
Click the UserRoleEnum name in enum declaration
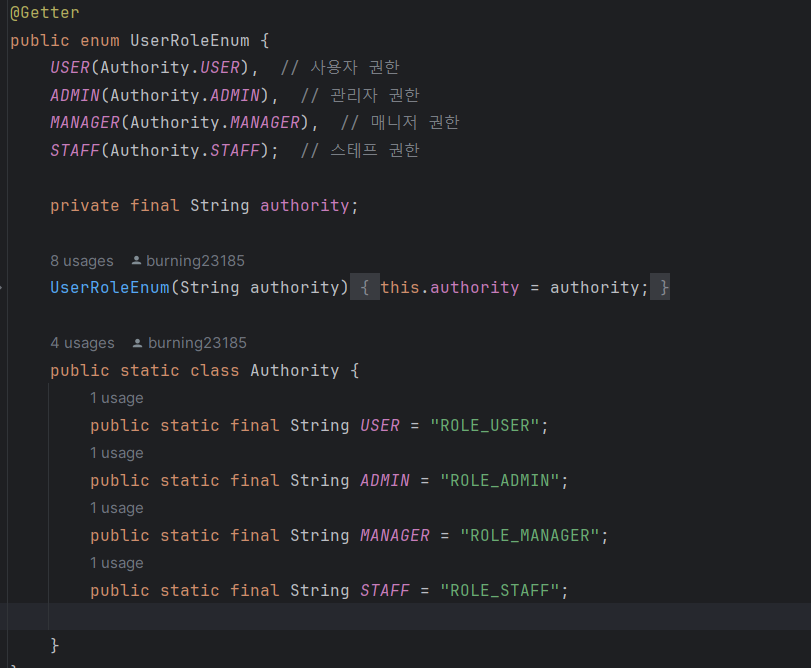tap(189, 40)
